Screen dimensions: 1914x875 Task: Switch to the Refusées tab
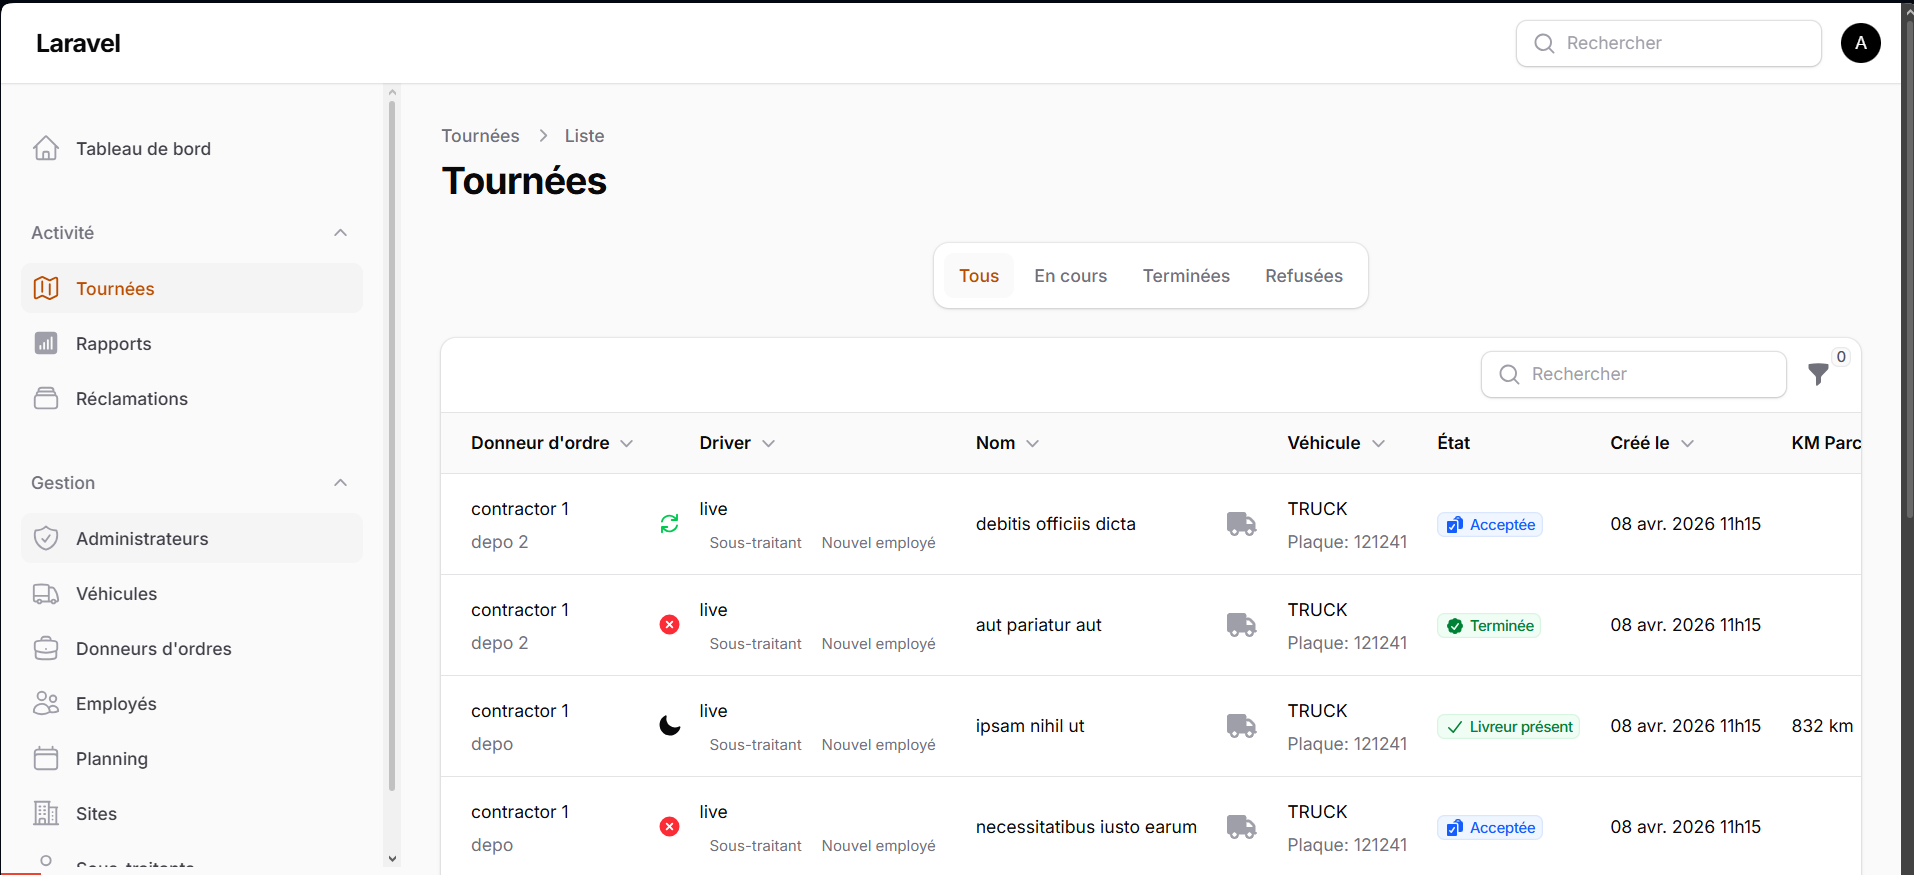(x=1304, y=276)
